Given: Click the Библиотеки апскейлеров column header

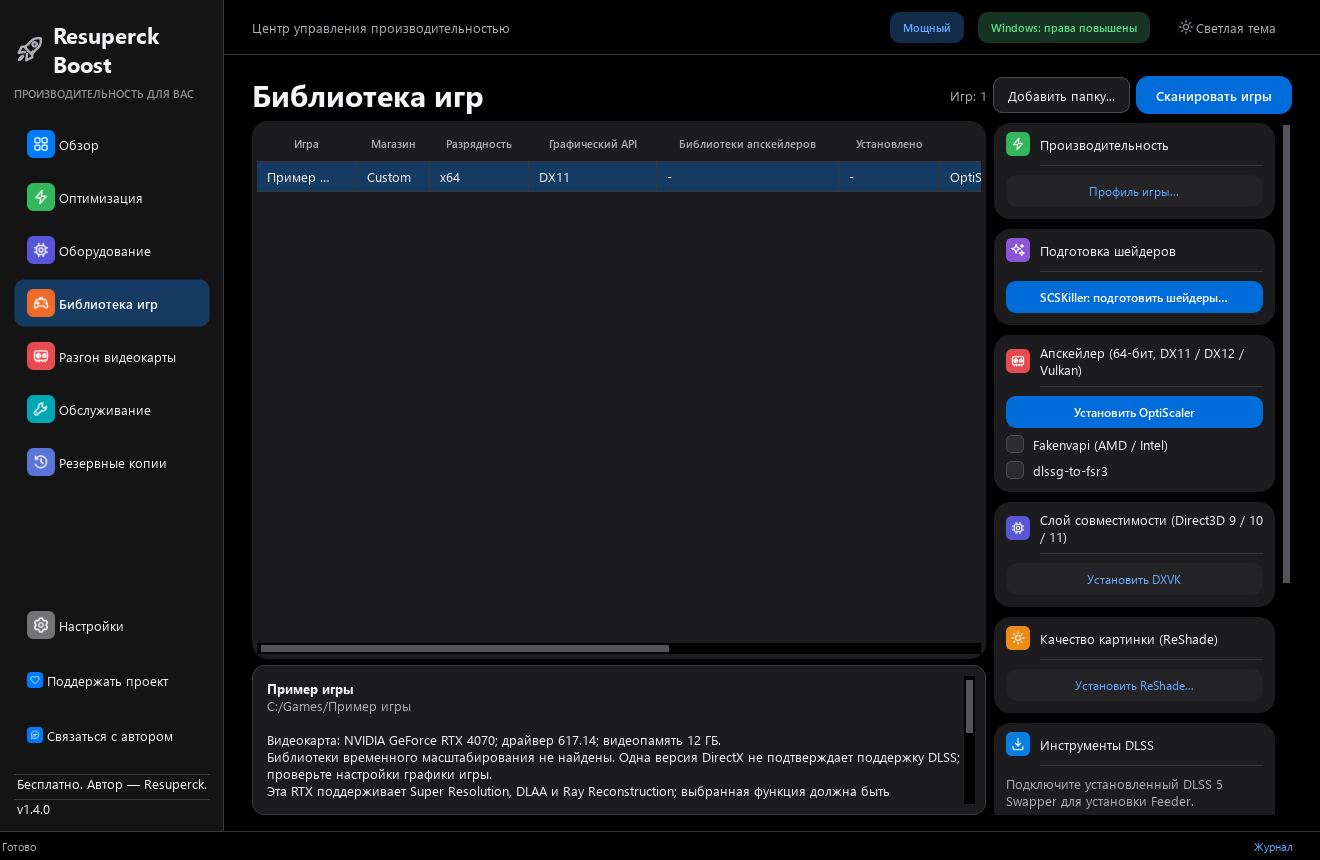Looking at the screenshot, I should [747, 144].
